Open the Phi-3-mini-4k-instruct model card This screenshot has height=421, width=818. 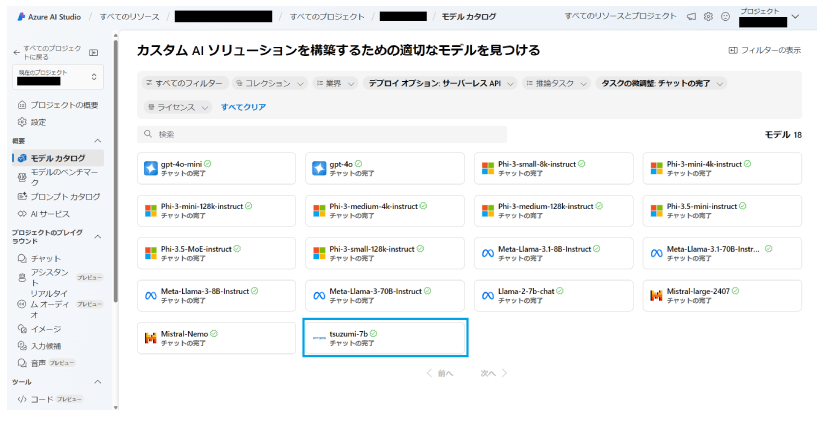click(x=722, y=168)
